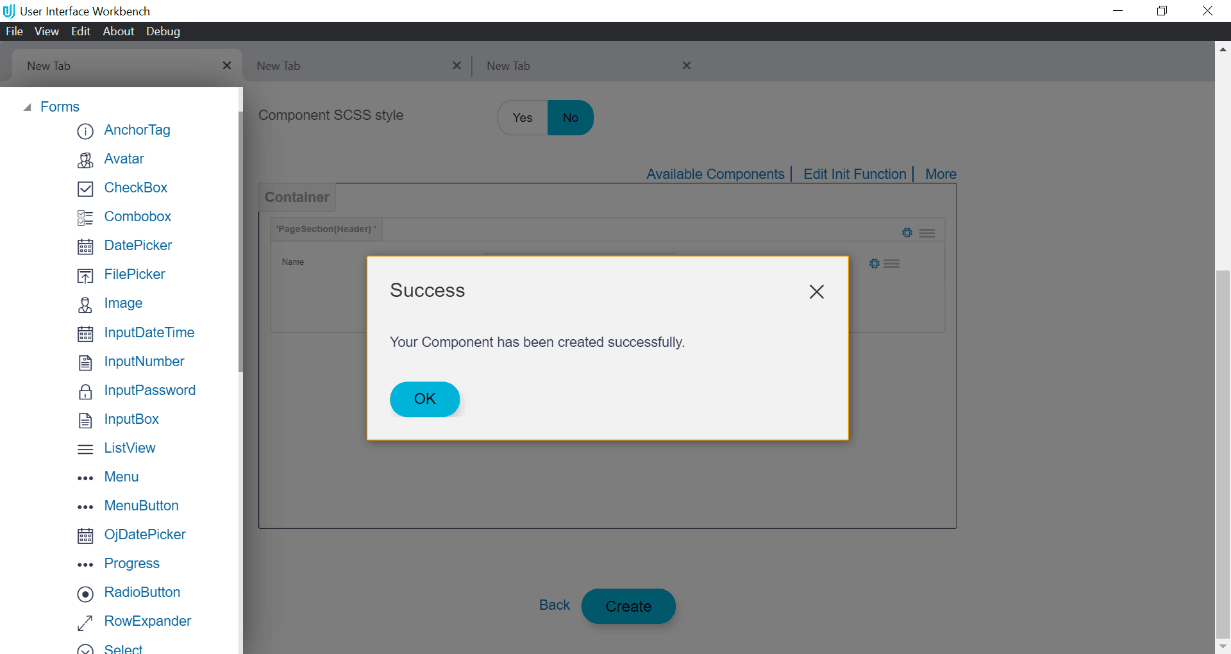Select the DatePicker calendar icon

pos(85,246)
